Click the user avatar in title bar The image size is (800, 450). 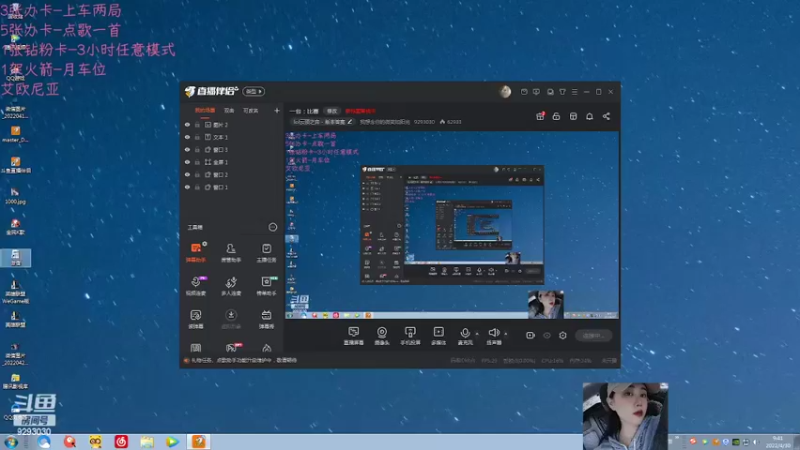click(505, 91)
